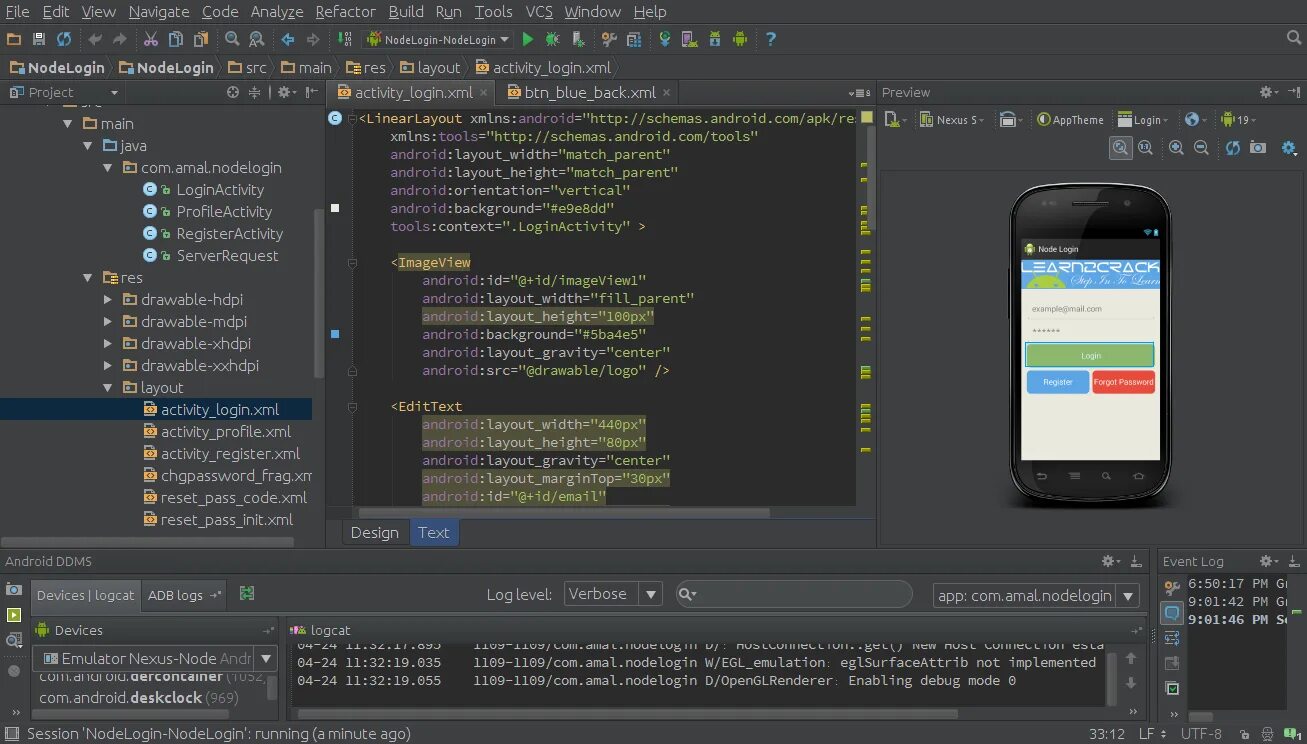The height and width of the screenshot is (744, 1307).
Task: Click the Attach debugger to process icon
Action: [x=578, y=39]
